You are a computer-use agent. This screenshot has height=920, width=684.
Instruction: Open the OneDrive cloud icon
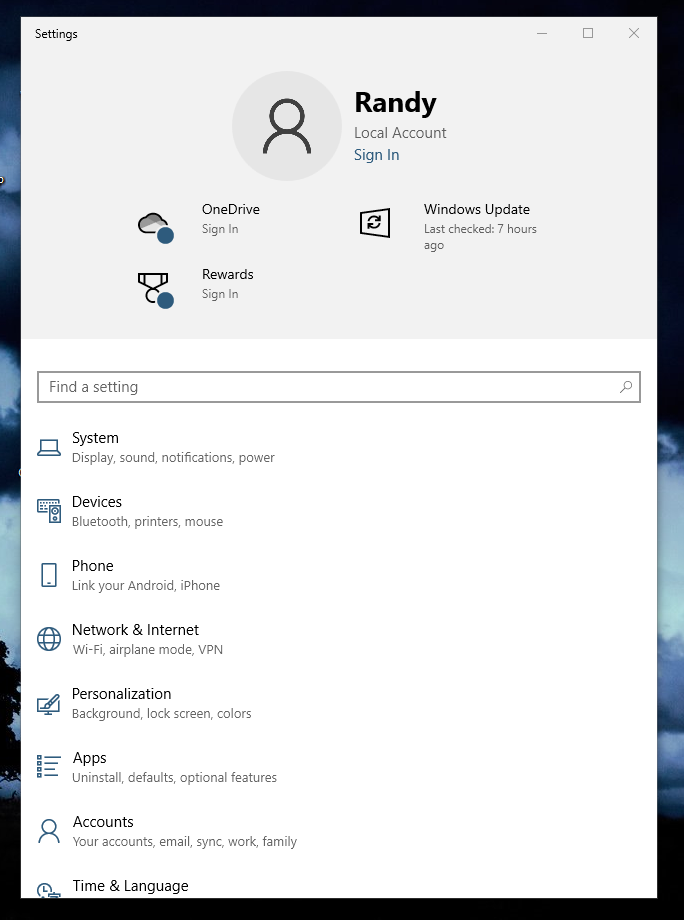[155, 228]
